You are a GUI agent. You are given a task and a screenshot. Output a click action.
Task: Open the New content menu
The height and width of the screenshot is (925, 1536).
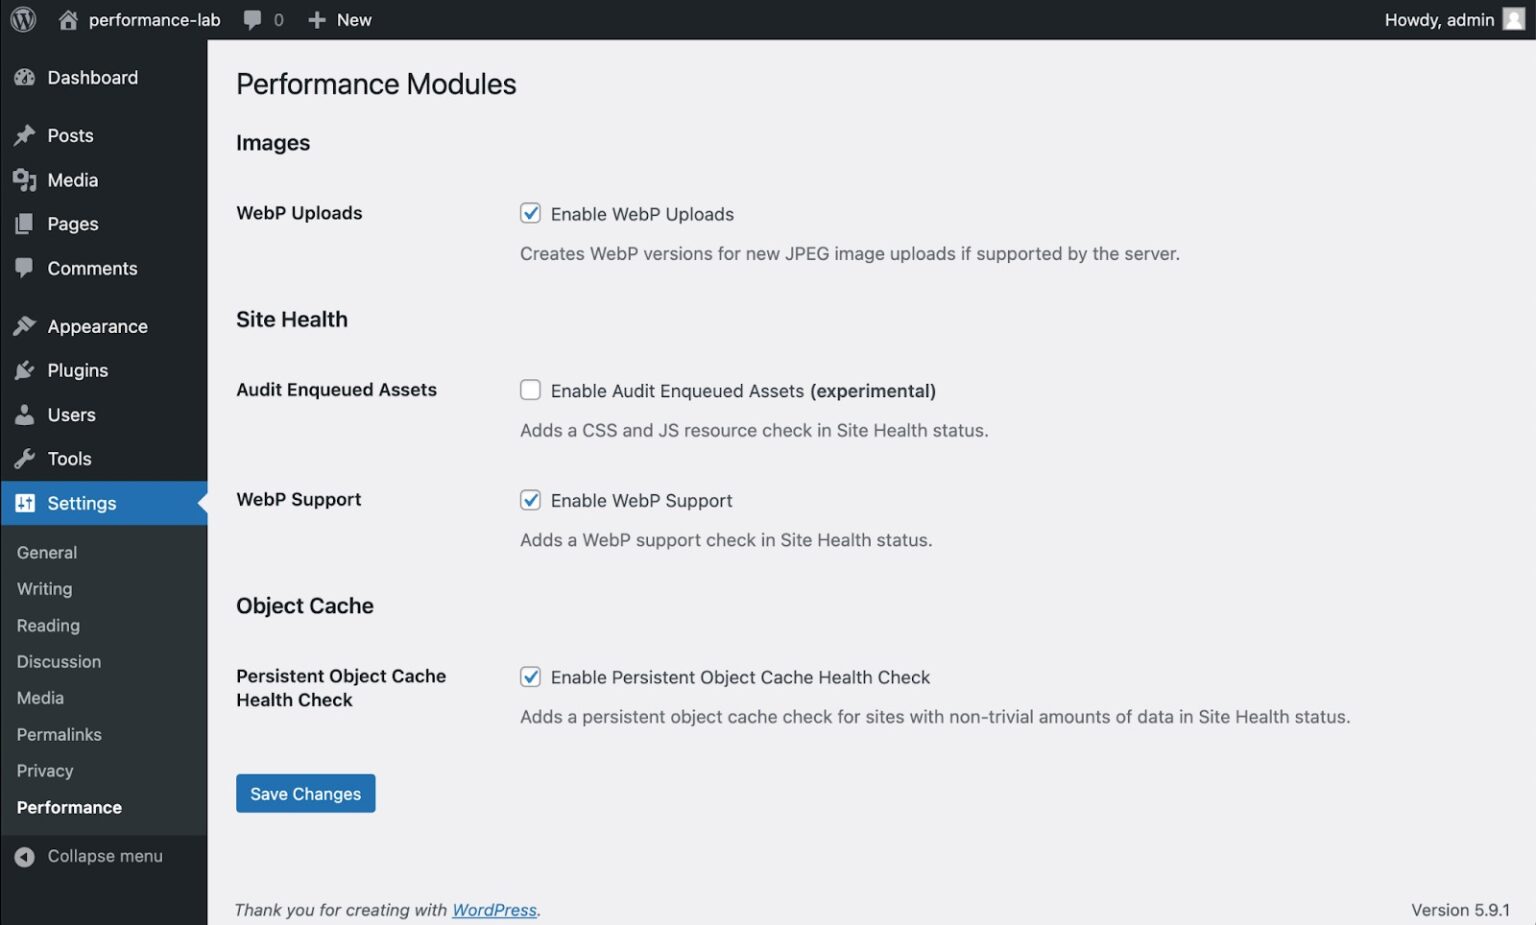[339, 19]
